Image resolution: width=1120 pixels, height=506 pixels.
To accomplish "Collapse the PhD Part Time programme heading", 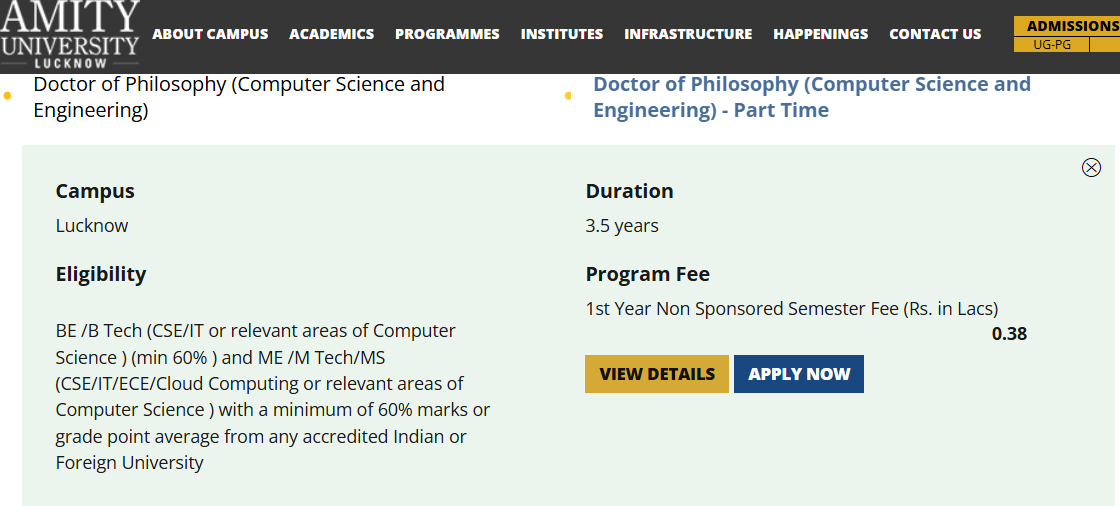I will click(811, 97).
